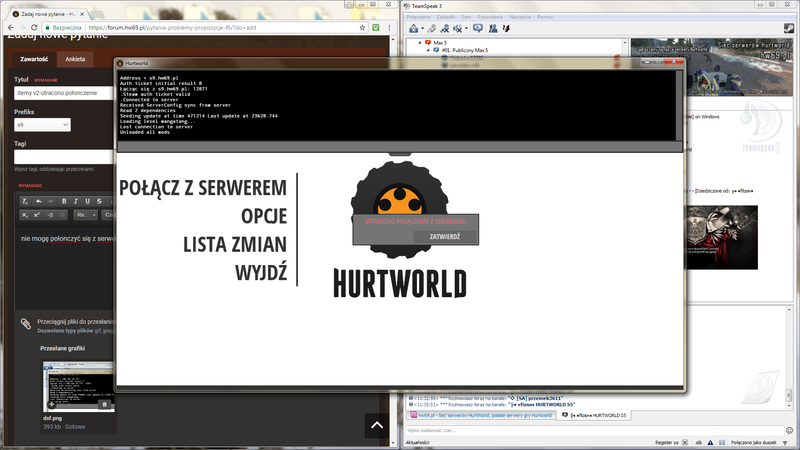This screenshot has height=450, width=800.
Task: Toggle superscript in the forum editor
Action: [37, 215]
